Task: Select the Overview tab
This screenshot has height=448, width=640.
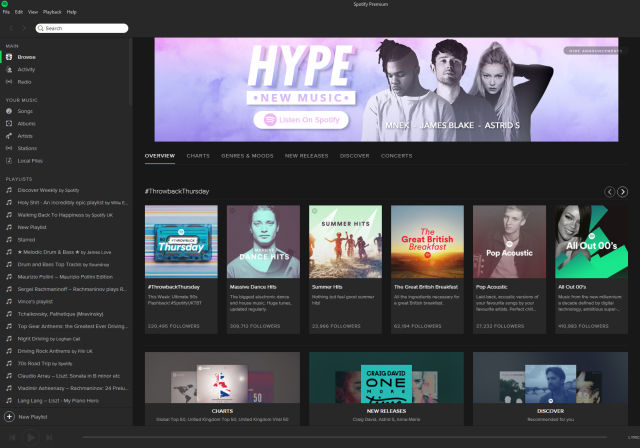Action: (160, 156)
